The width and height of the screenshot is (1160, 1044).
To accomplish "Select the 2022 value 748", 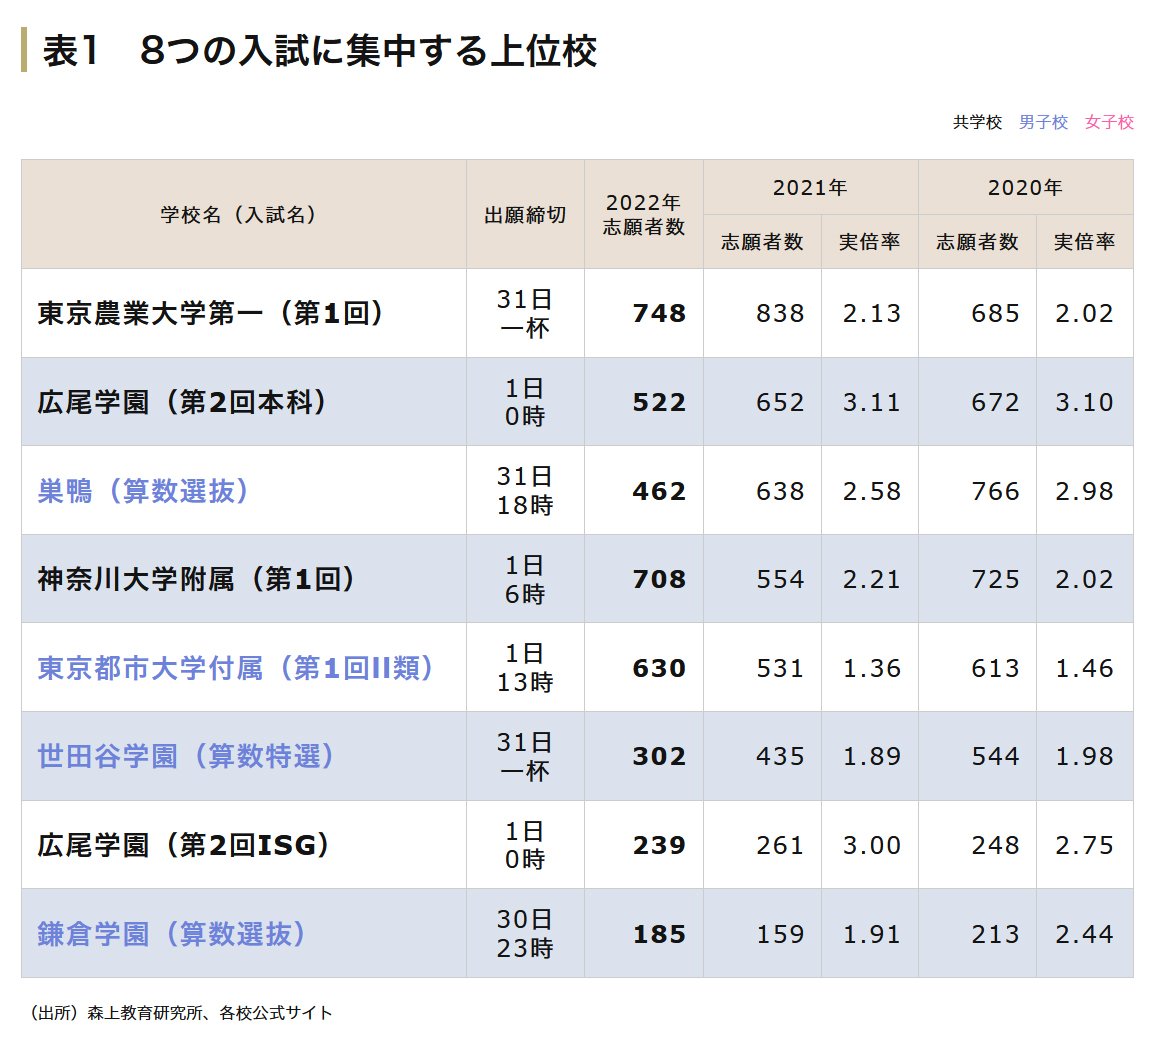I will [659, 313].
